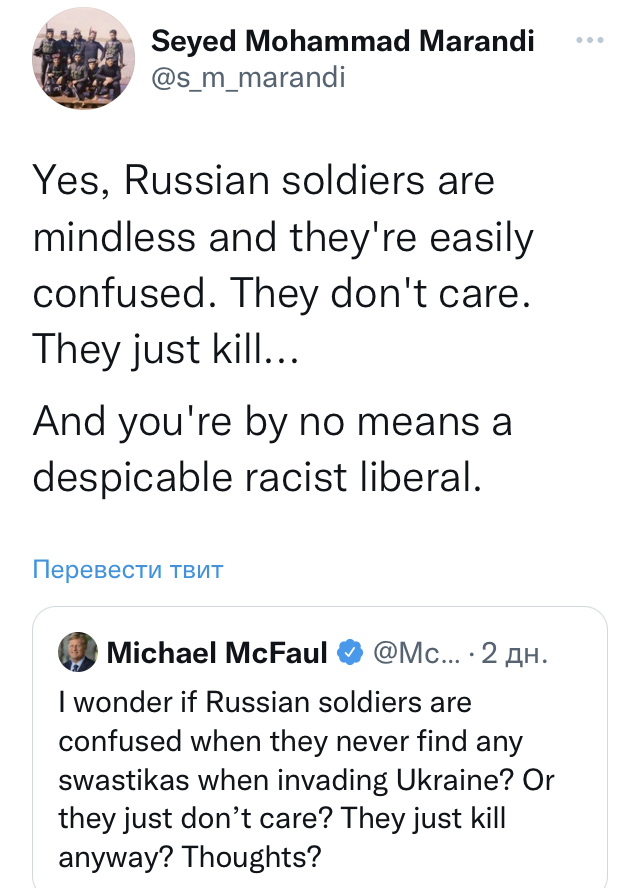
Task: Click the 2 дн. timestamp
Action: pyautogui.click(x=514, y=653)
